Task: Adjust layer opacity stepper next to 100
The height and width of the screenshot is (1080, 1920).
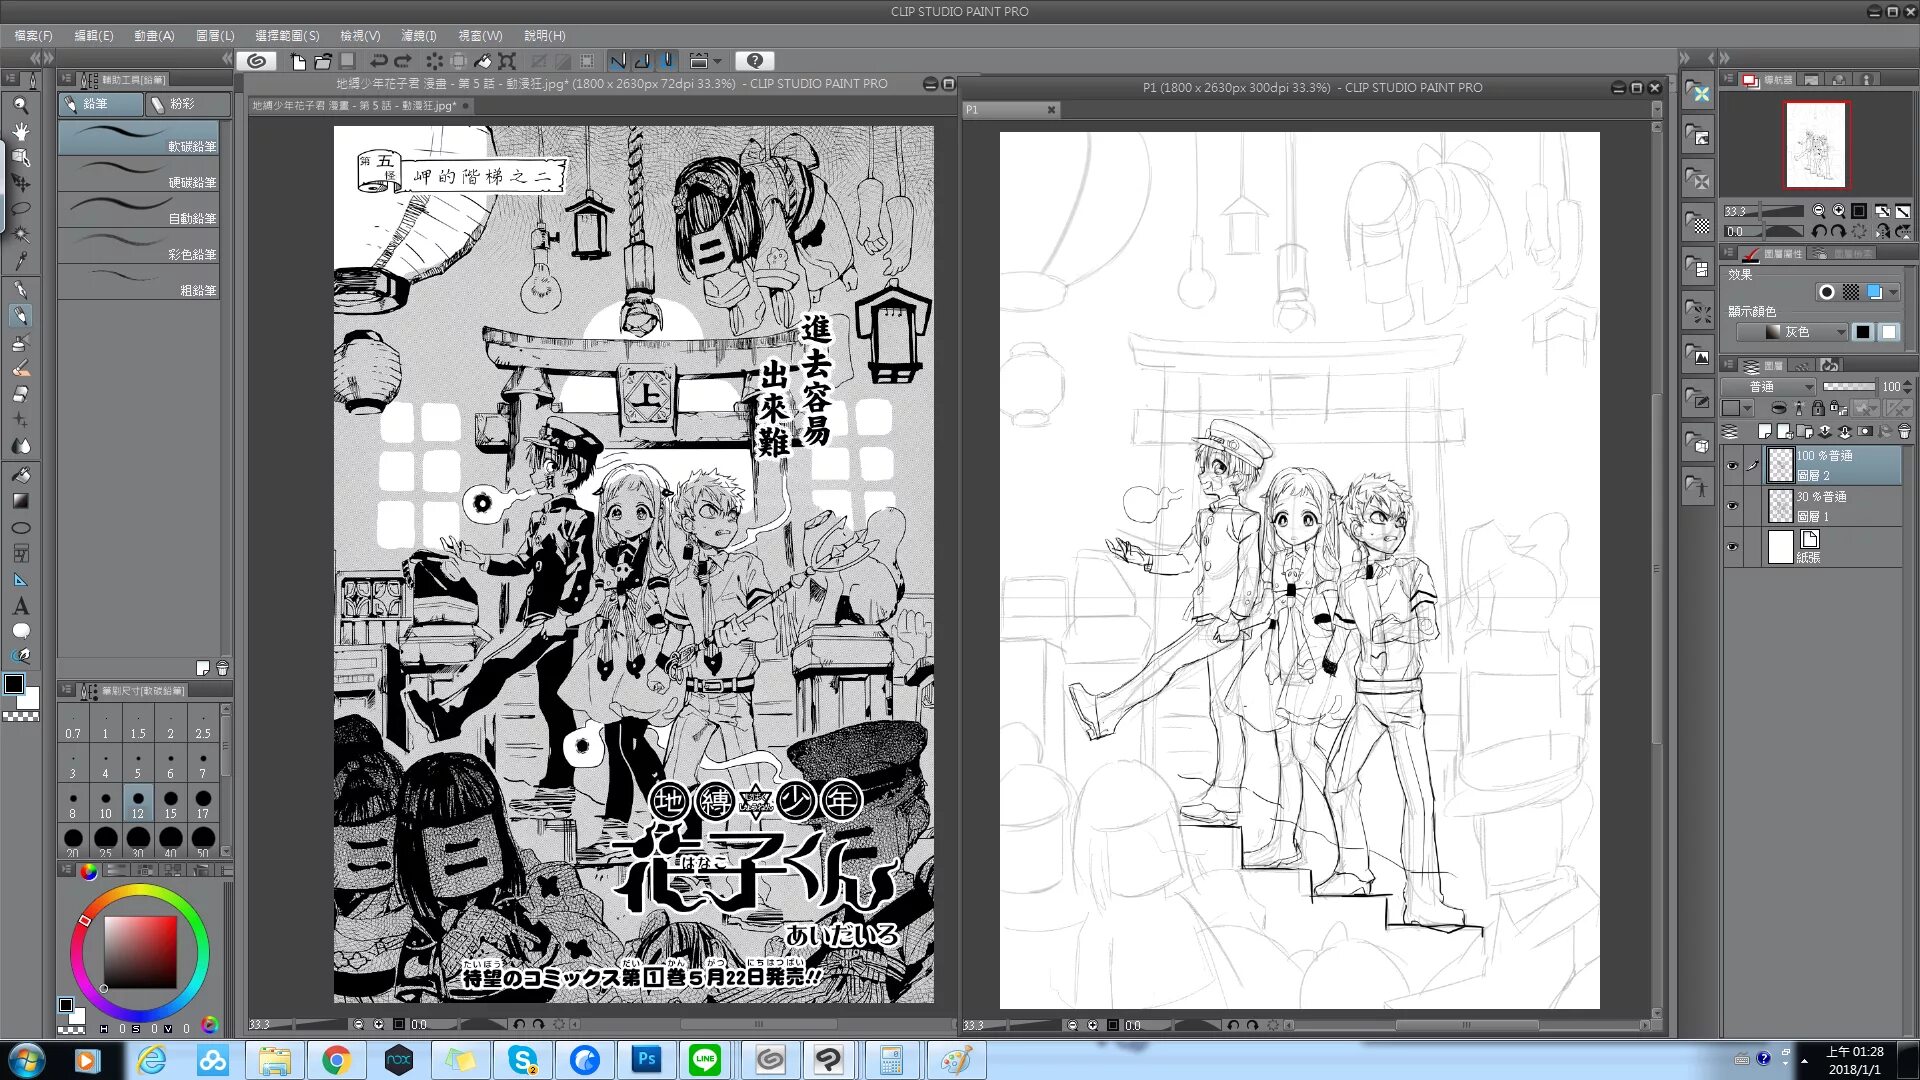Action: (1908, 386)
